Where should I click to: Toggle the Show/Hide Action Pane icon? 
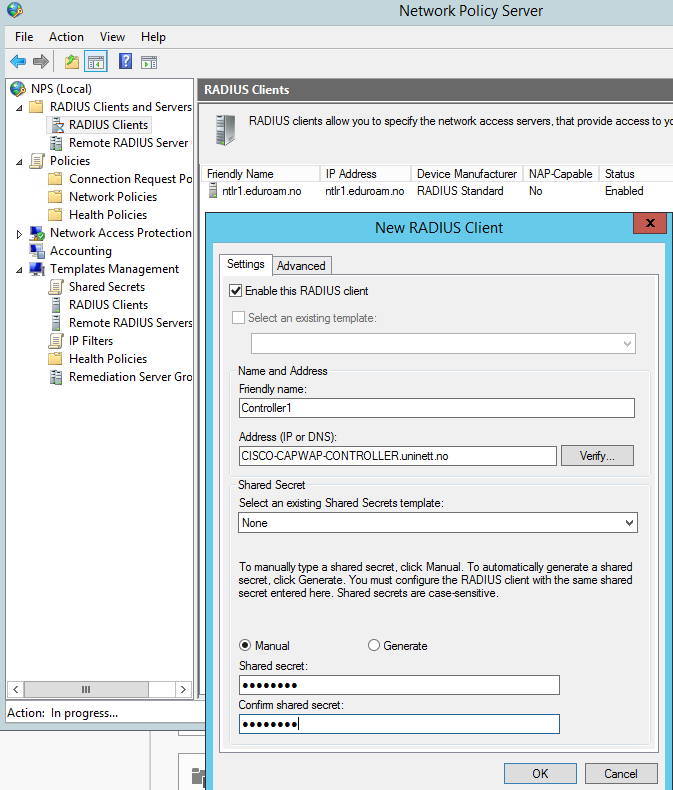(149, 62)
